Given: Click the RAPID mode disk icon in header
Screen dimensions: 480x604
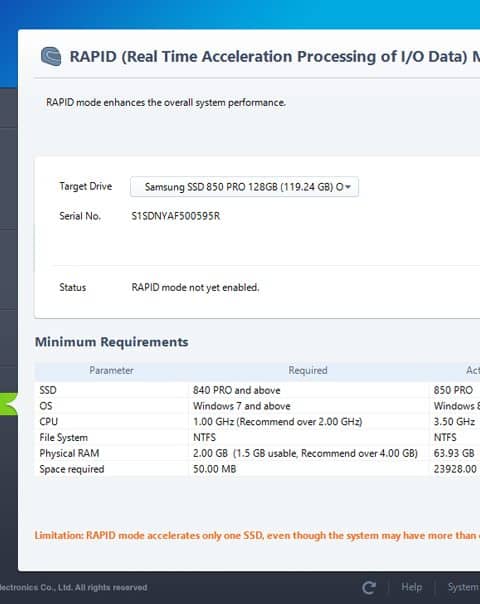Looking at the screenshot, I should 51,57.
